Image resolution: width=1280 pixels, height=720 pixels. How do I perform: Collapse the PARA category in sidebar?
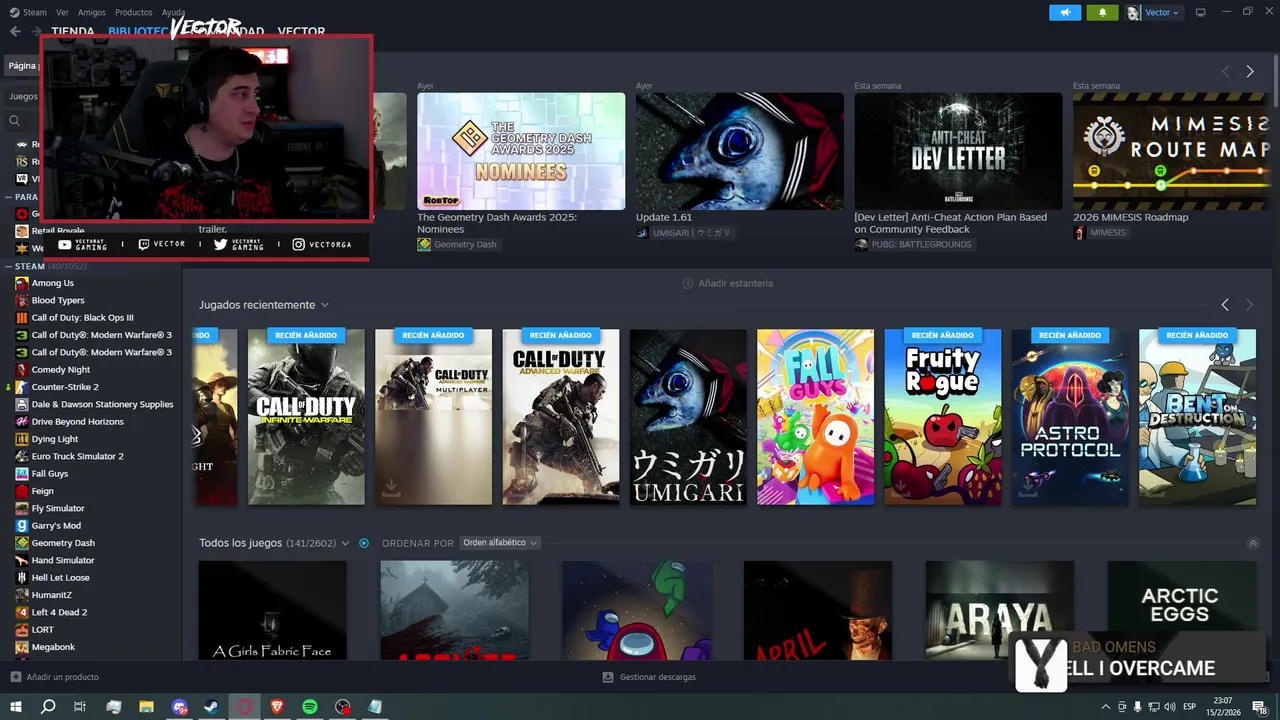[x=8, y=197]
